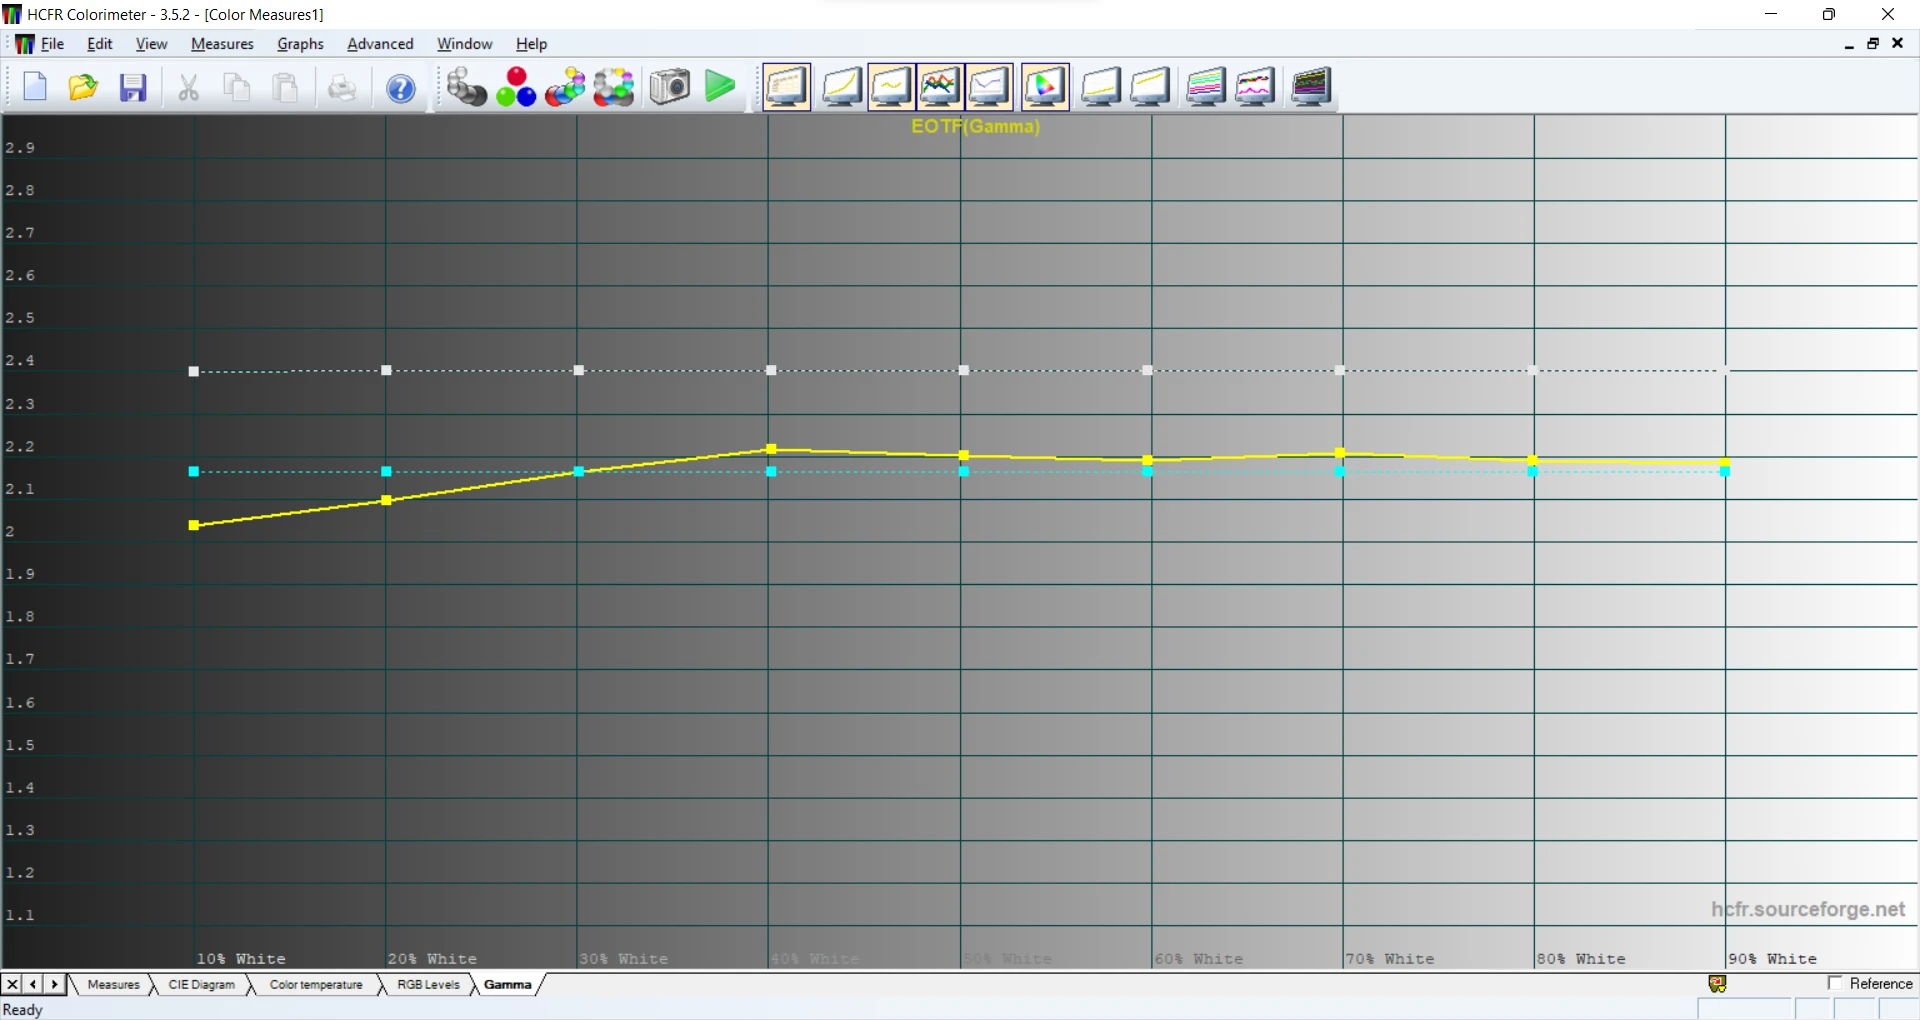Screen dimensions: 1920x1020
Task: Measure primary colors (red green blue balls)
Action: pos(516,87)
